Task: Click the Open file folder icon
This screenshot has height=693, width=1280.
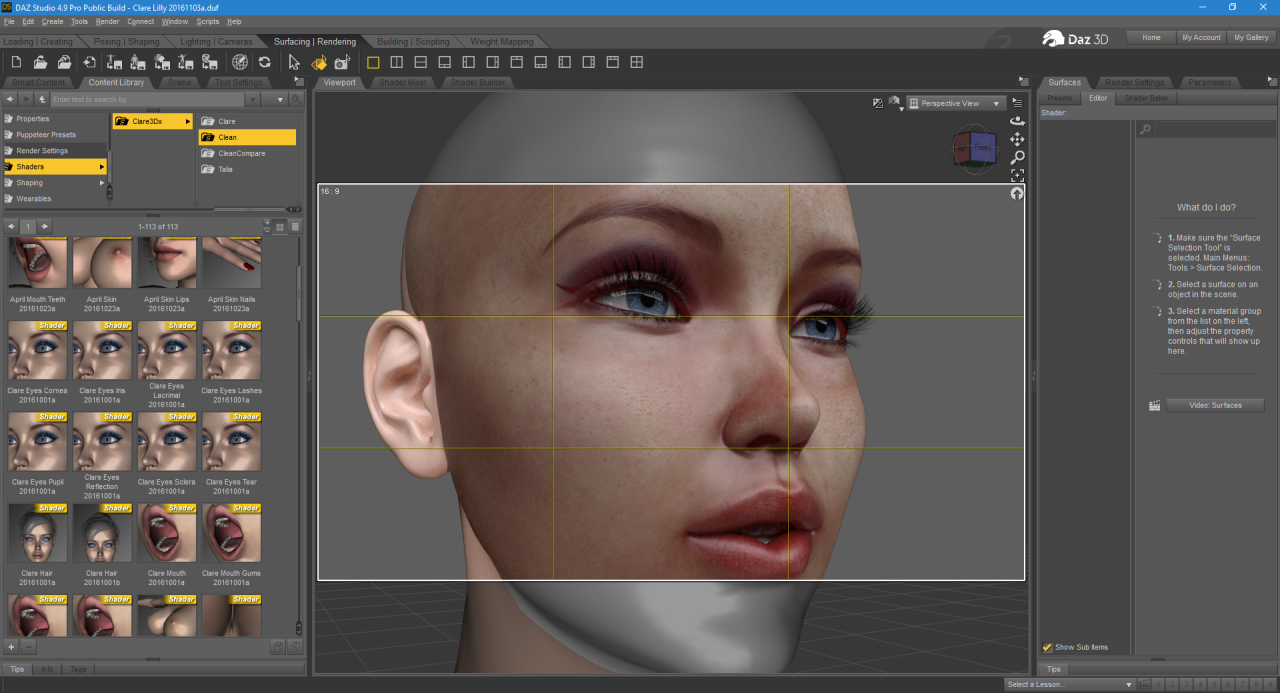Action: click(x=40, y=62)
